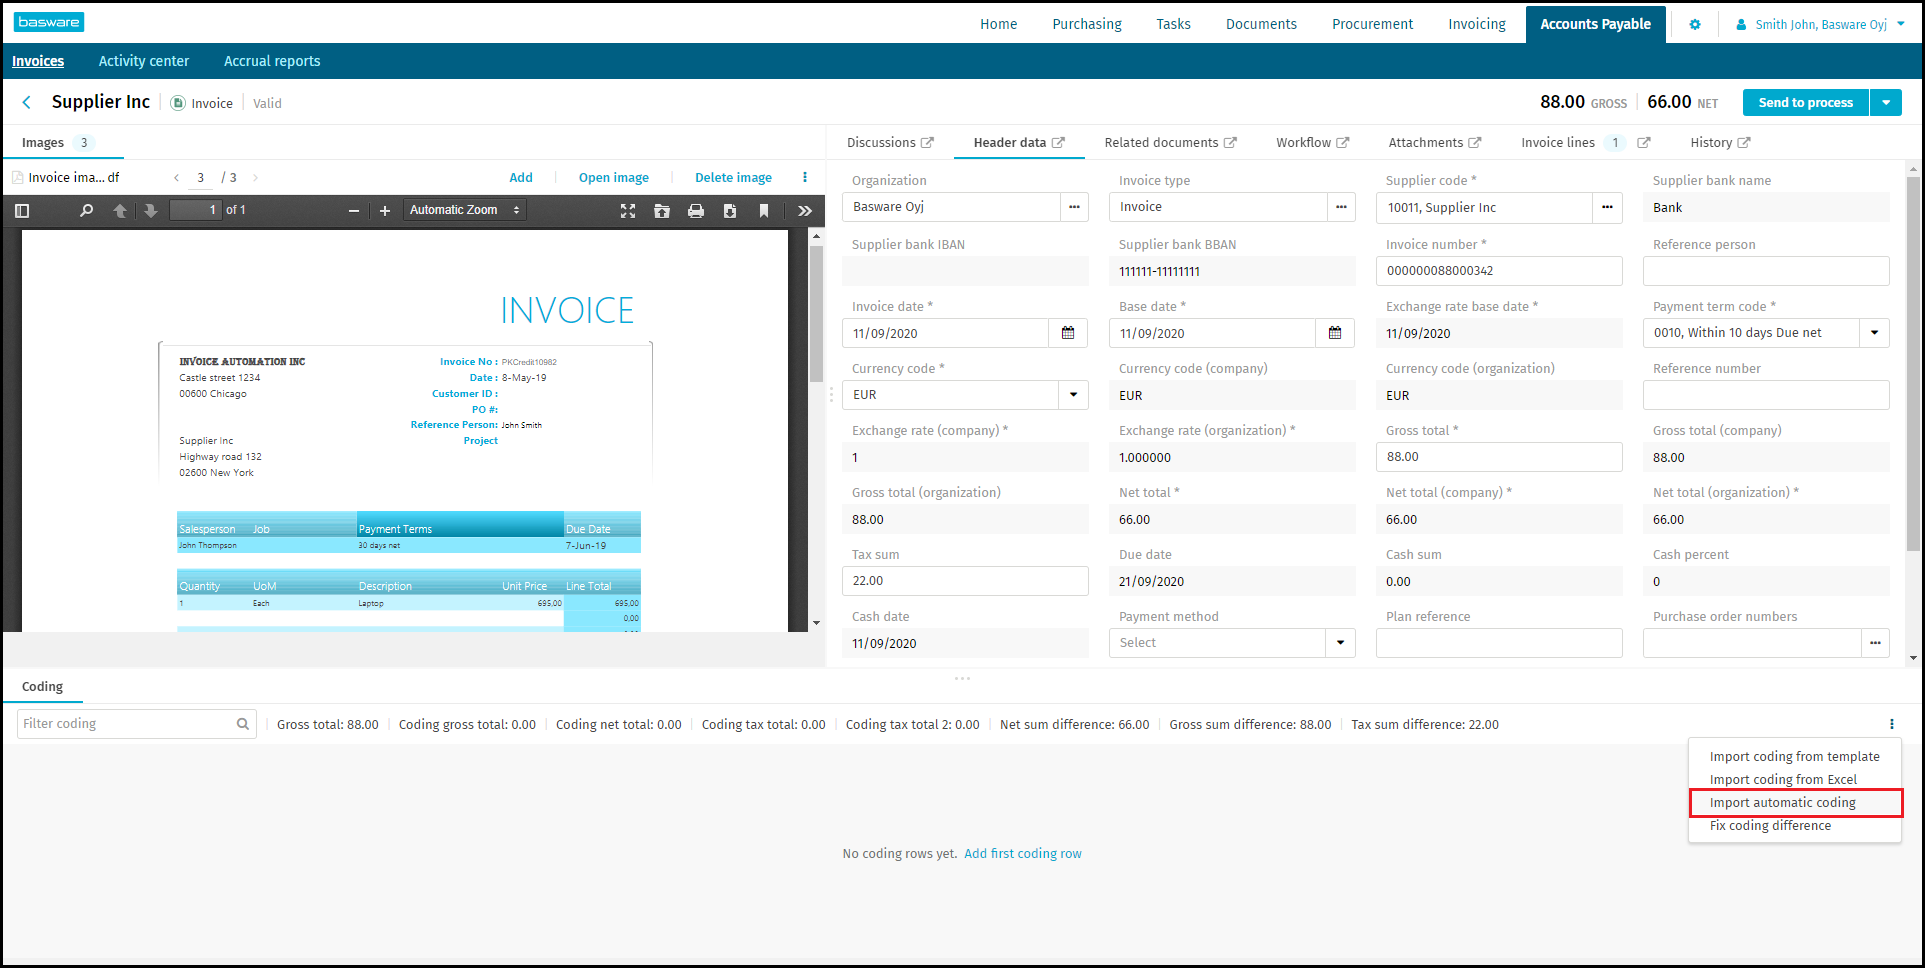Open Payment term code dropdown
The height and width of the screenshot is (968, 1925).
coord(1874,333)
